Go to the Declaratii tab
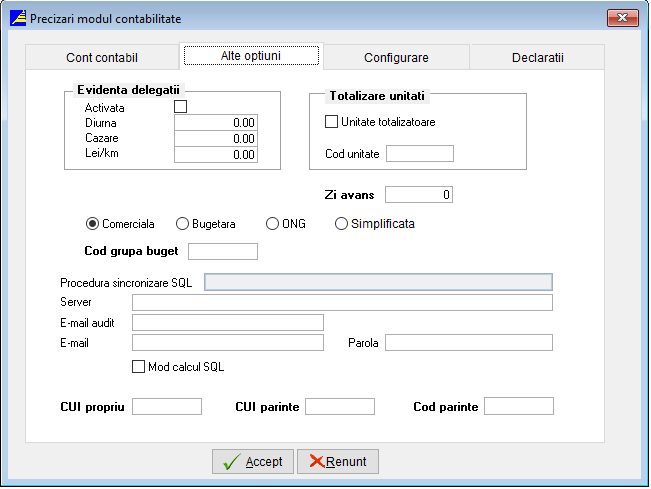The width and height of the screenshot is (651, 489). click(x=537, y=57)
